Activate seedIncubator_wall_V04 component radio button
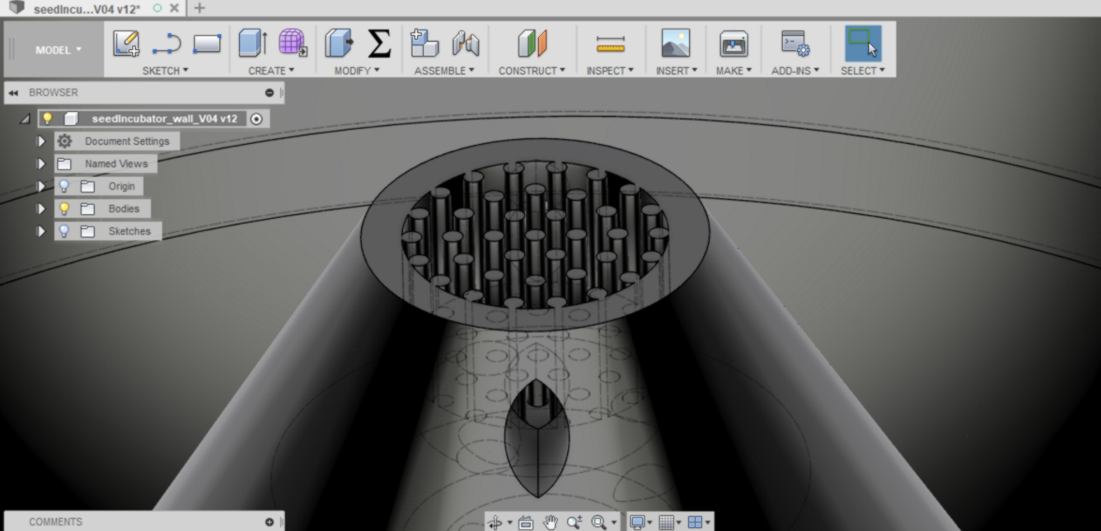 (x=256, y=119)
